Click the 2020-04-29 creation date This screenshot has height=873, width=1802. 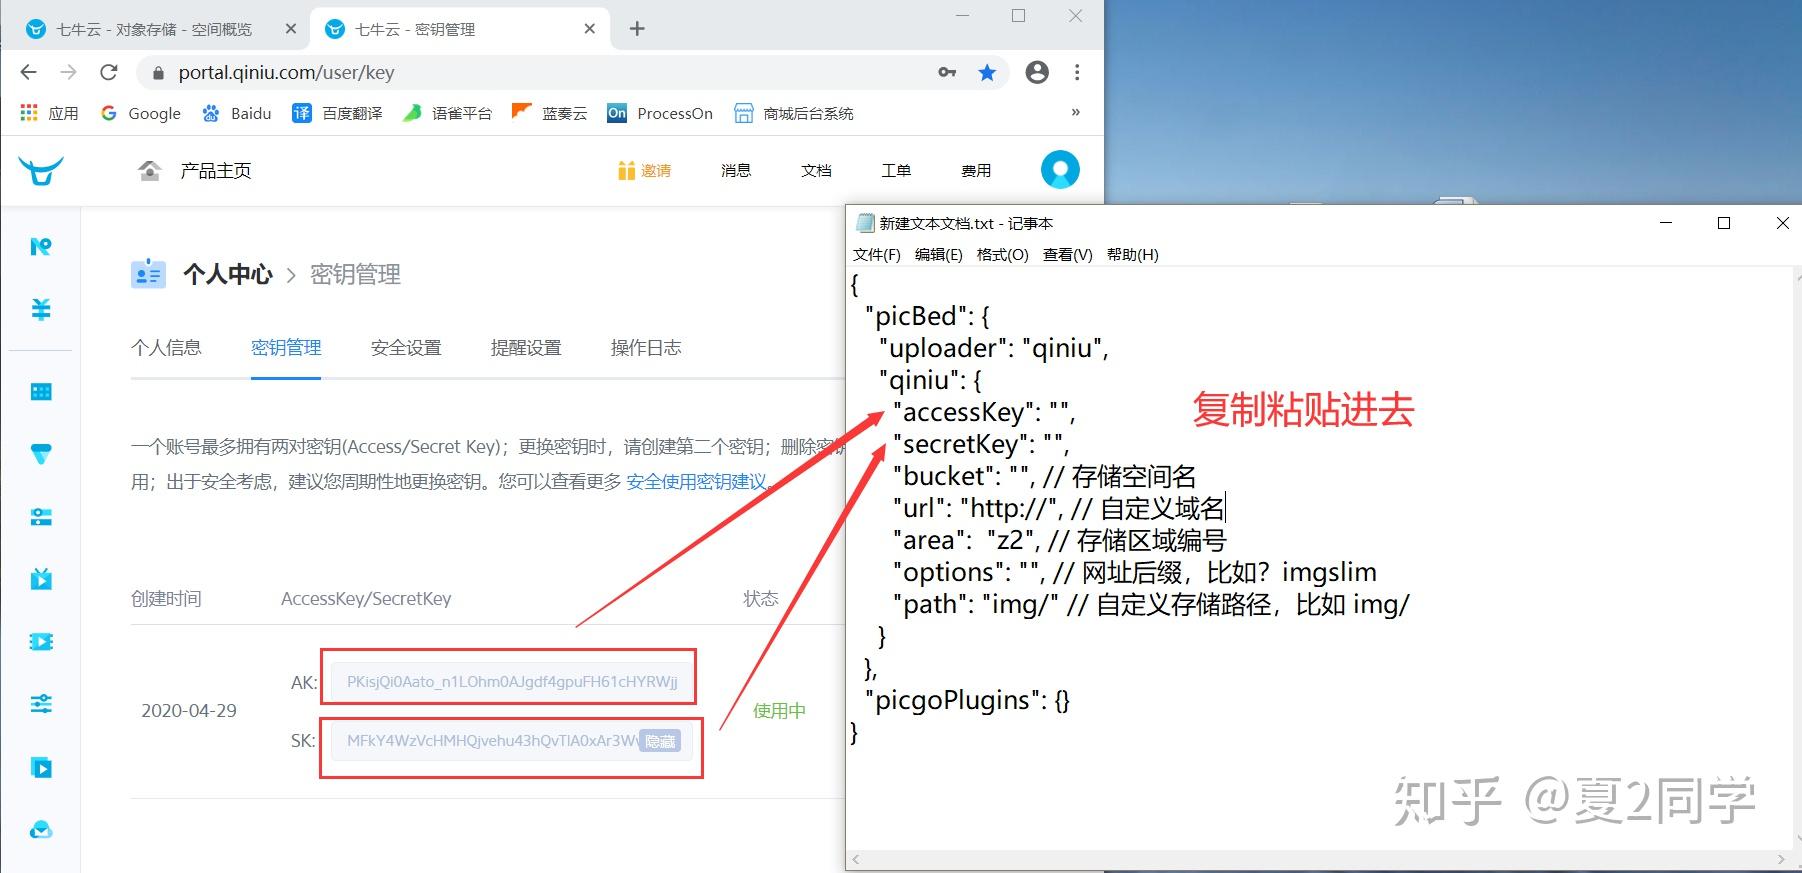click(189, 711)
